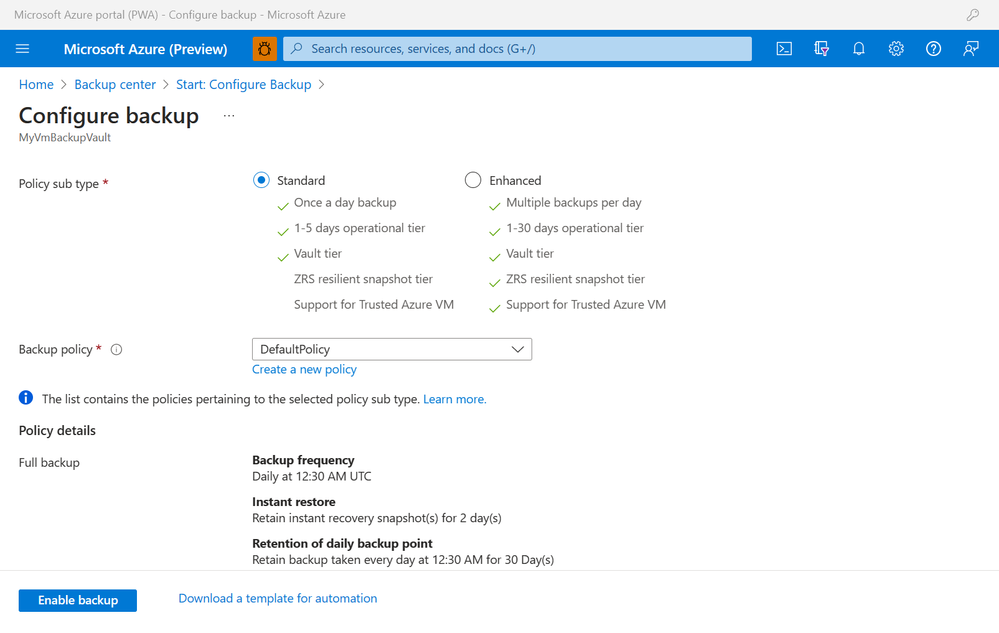Click the info icon beside Backup policy
The height and width of the screenshot is (633, 999).
(x=116, y=349)
